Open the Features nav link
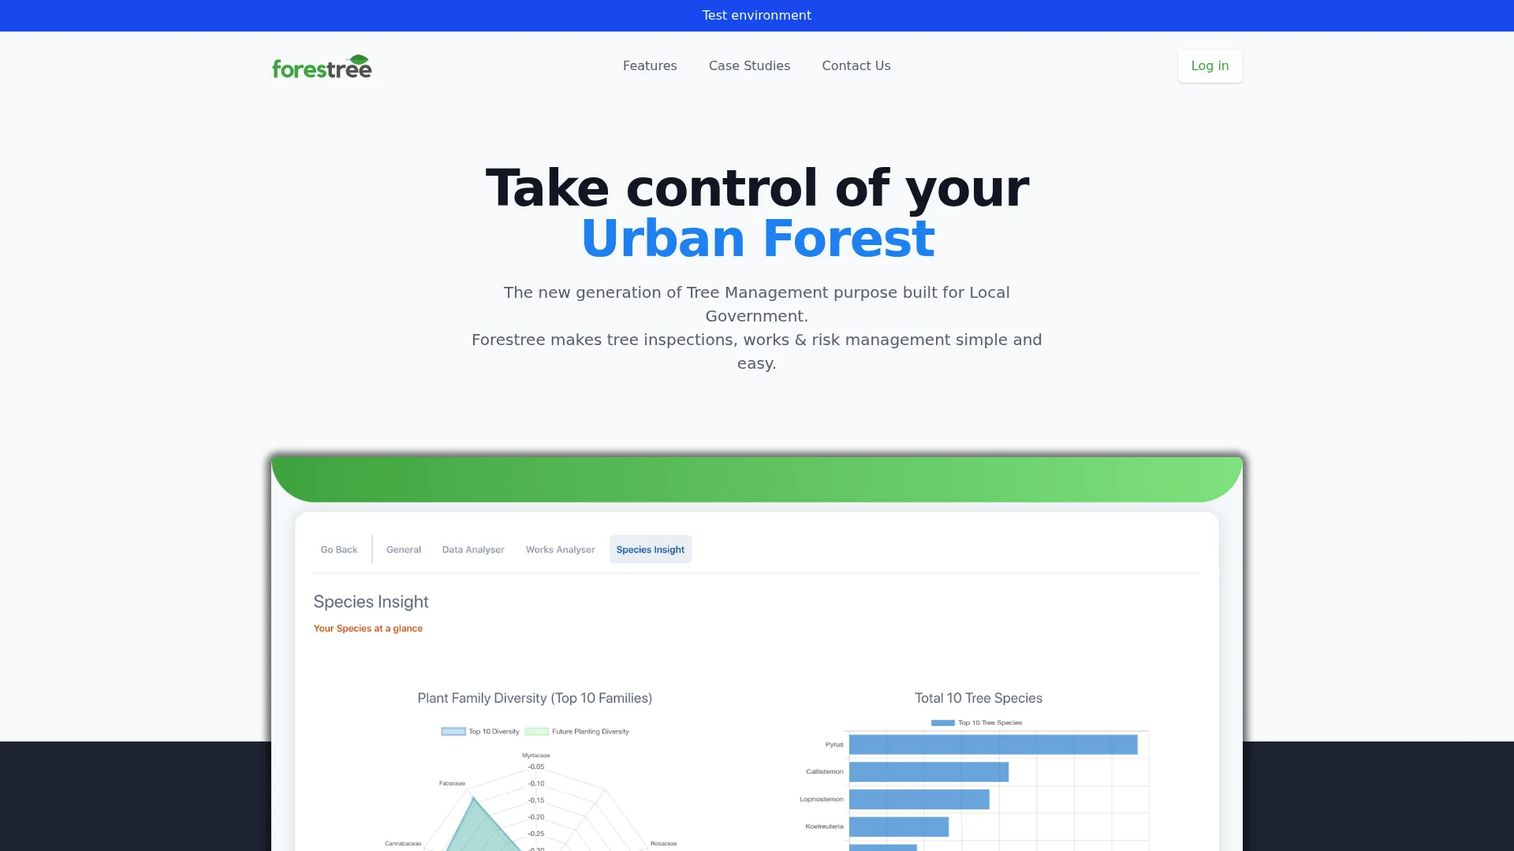1514x851 pixels. (x=650, y=66)
